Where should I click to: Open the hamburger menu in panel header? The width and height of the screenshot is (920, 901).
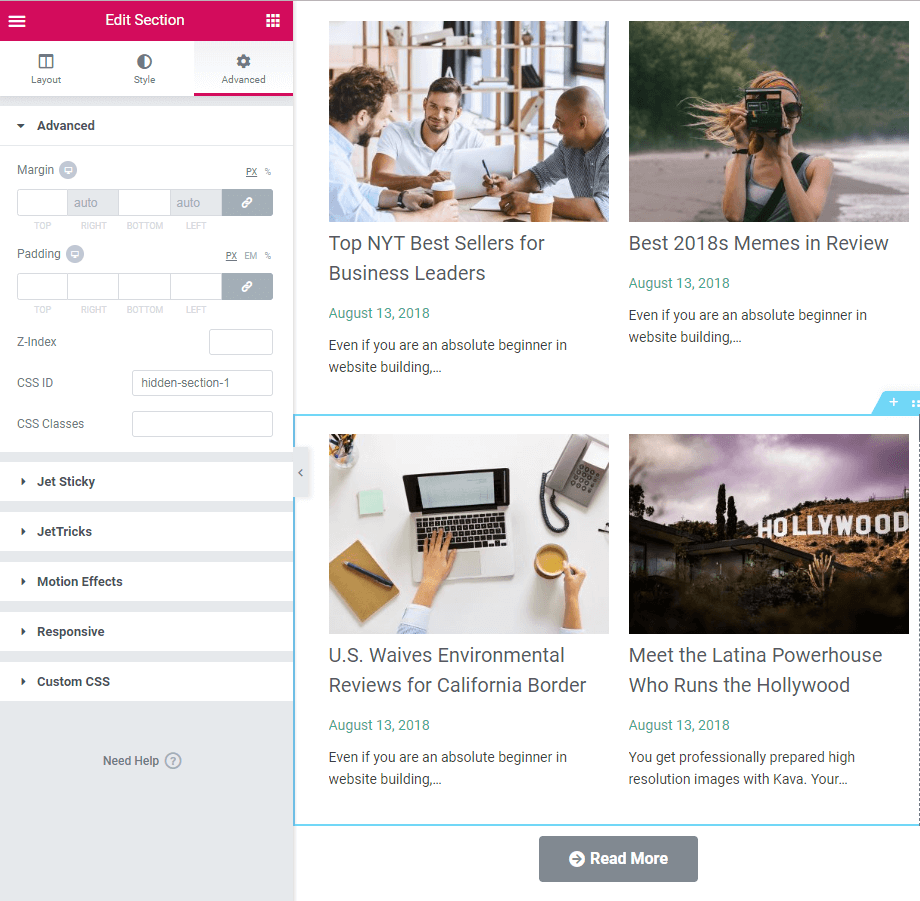point(17,21)
